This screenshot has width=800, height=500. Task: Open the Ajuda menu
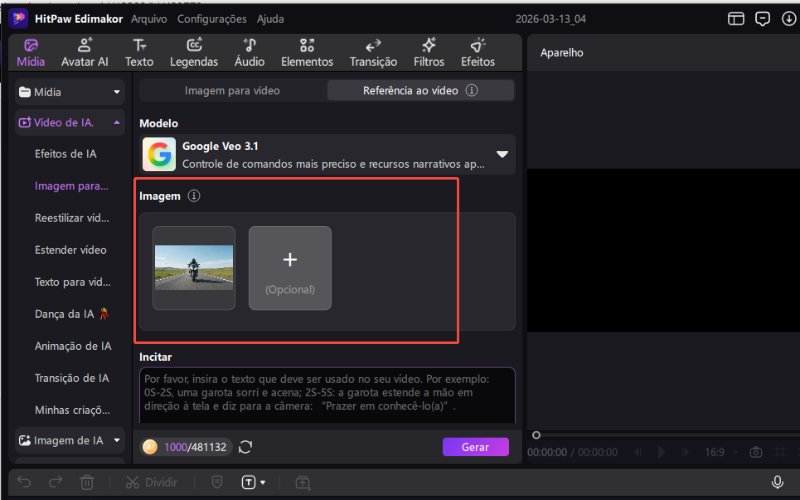[270, 19]
